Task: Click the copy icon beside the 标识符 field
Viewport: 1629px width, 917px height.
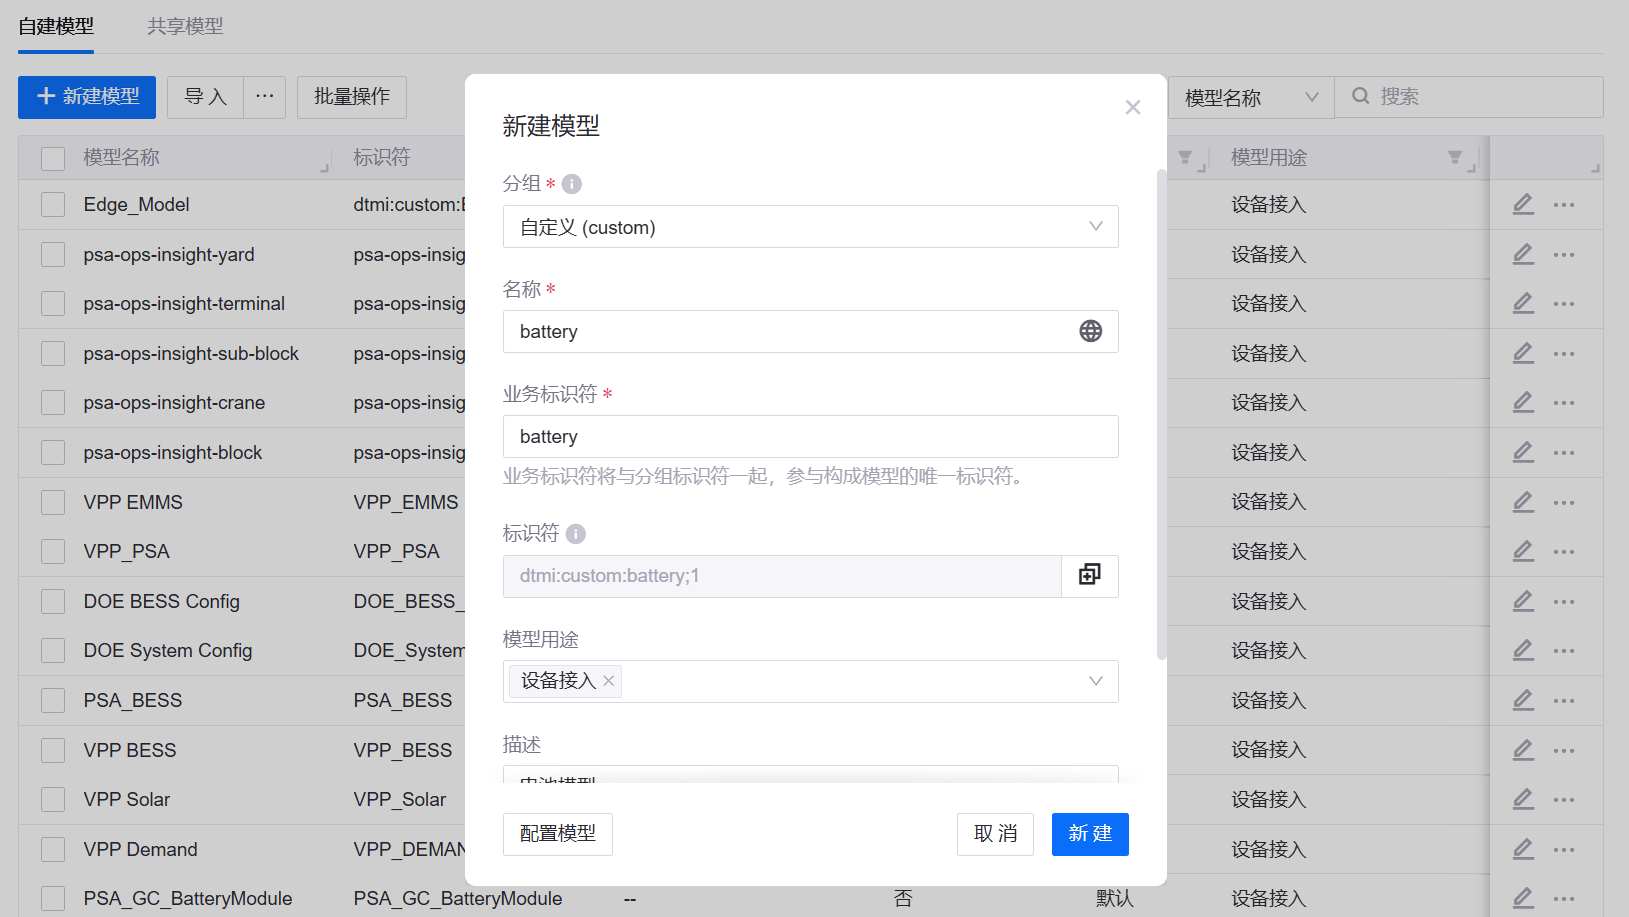Action: [x=1089, y=575]
